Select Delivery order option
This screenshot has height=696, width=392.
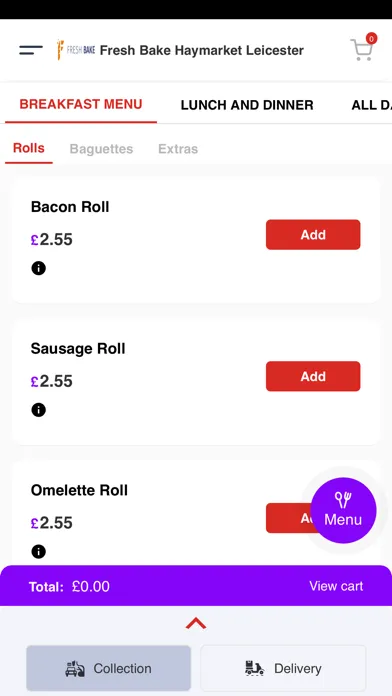pyautogui.click(x=283, y=668)
